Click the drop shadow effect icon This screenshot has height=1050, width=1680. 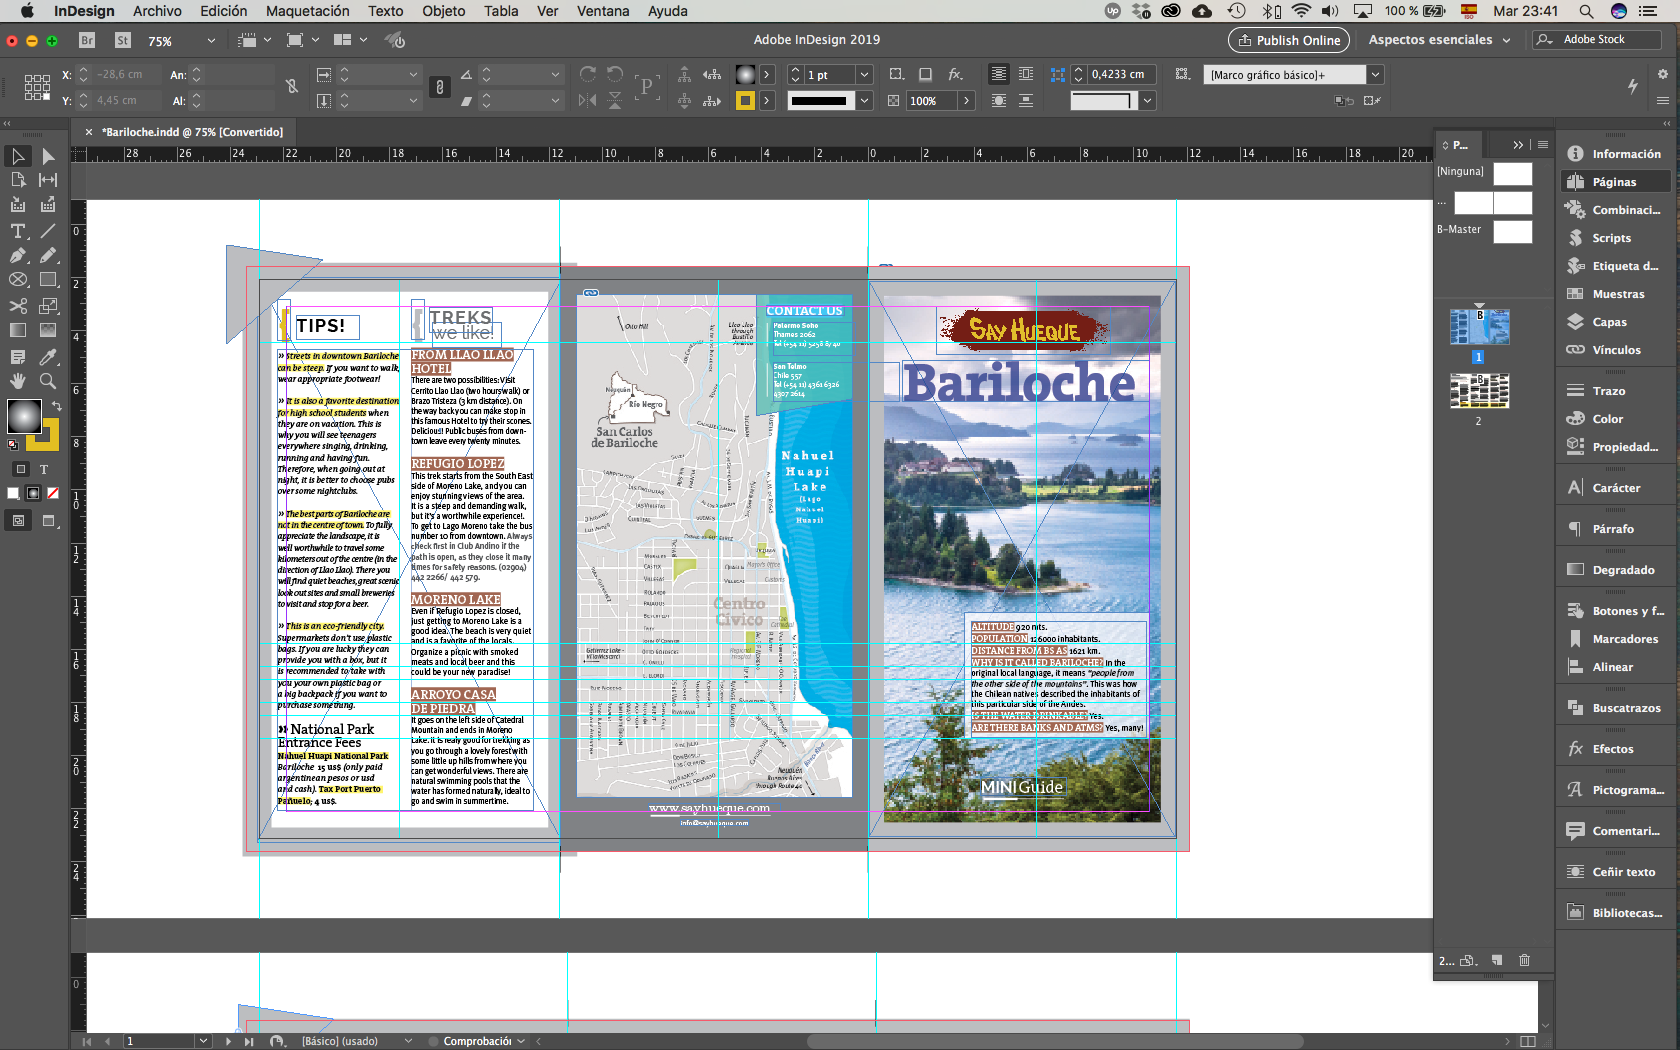tap(925, 75)
